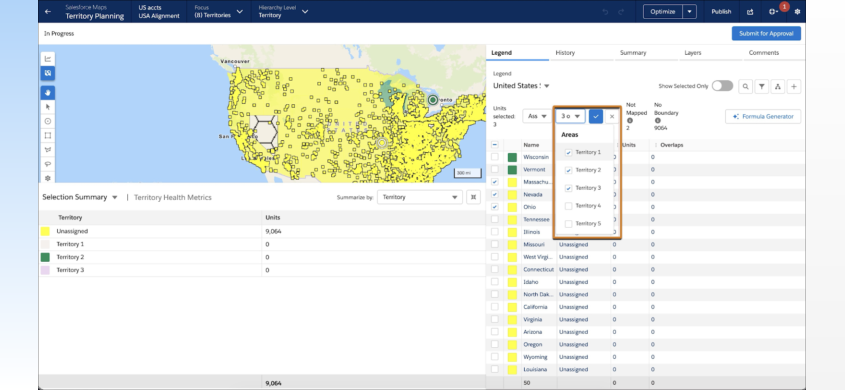Click the blue checkmark confirm button
This screenshot has width=845, height=390.
pos(595,116)
